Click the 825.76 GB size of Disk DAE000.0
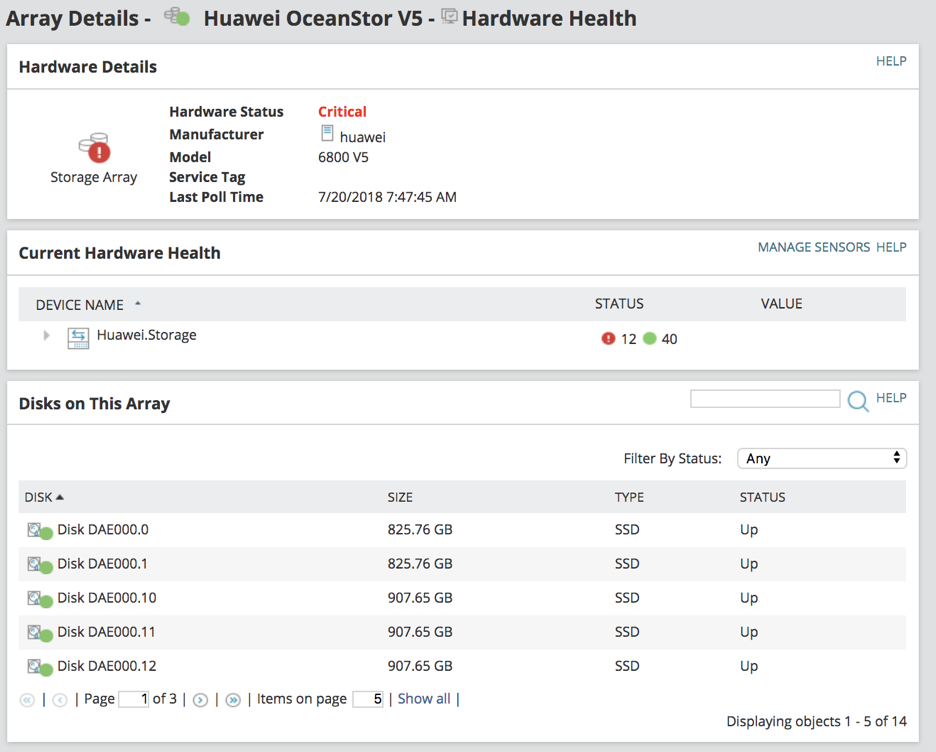Image resolution: width=936 pixels, height=752 pixels. pos(420,529)
